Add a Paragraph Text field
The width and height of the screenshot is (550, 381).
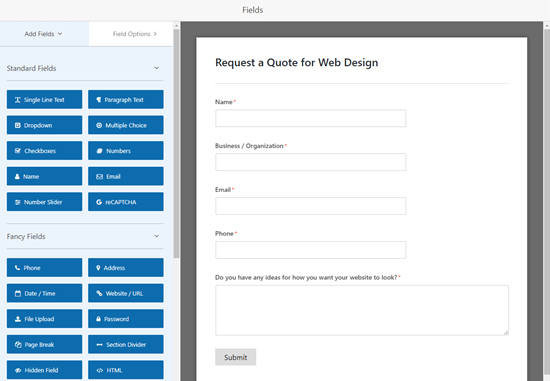[x=126, y=100]
